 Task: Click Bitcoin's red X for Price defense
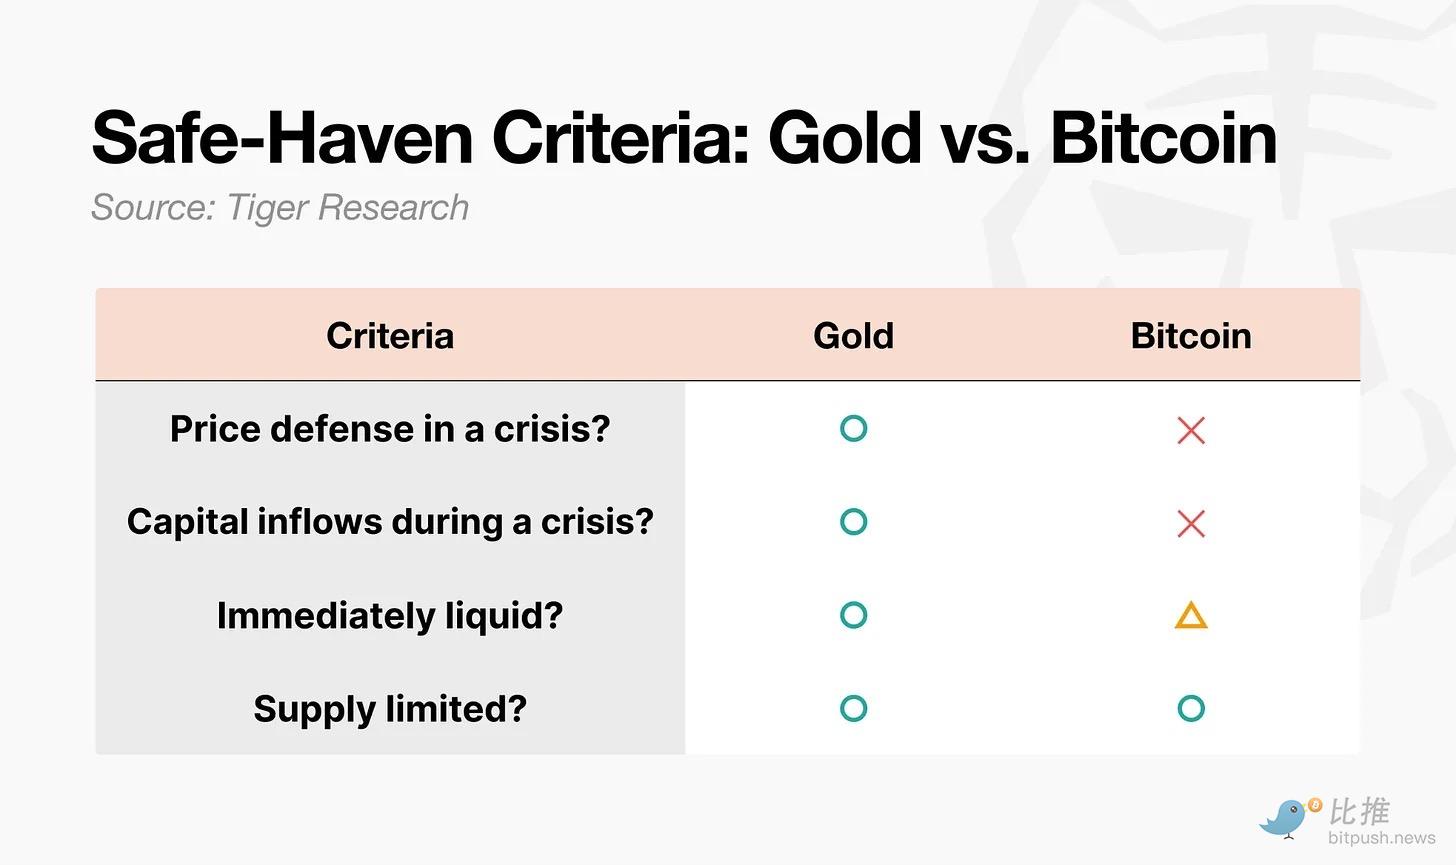1191,430
